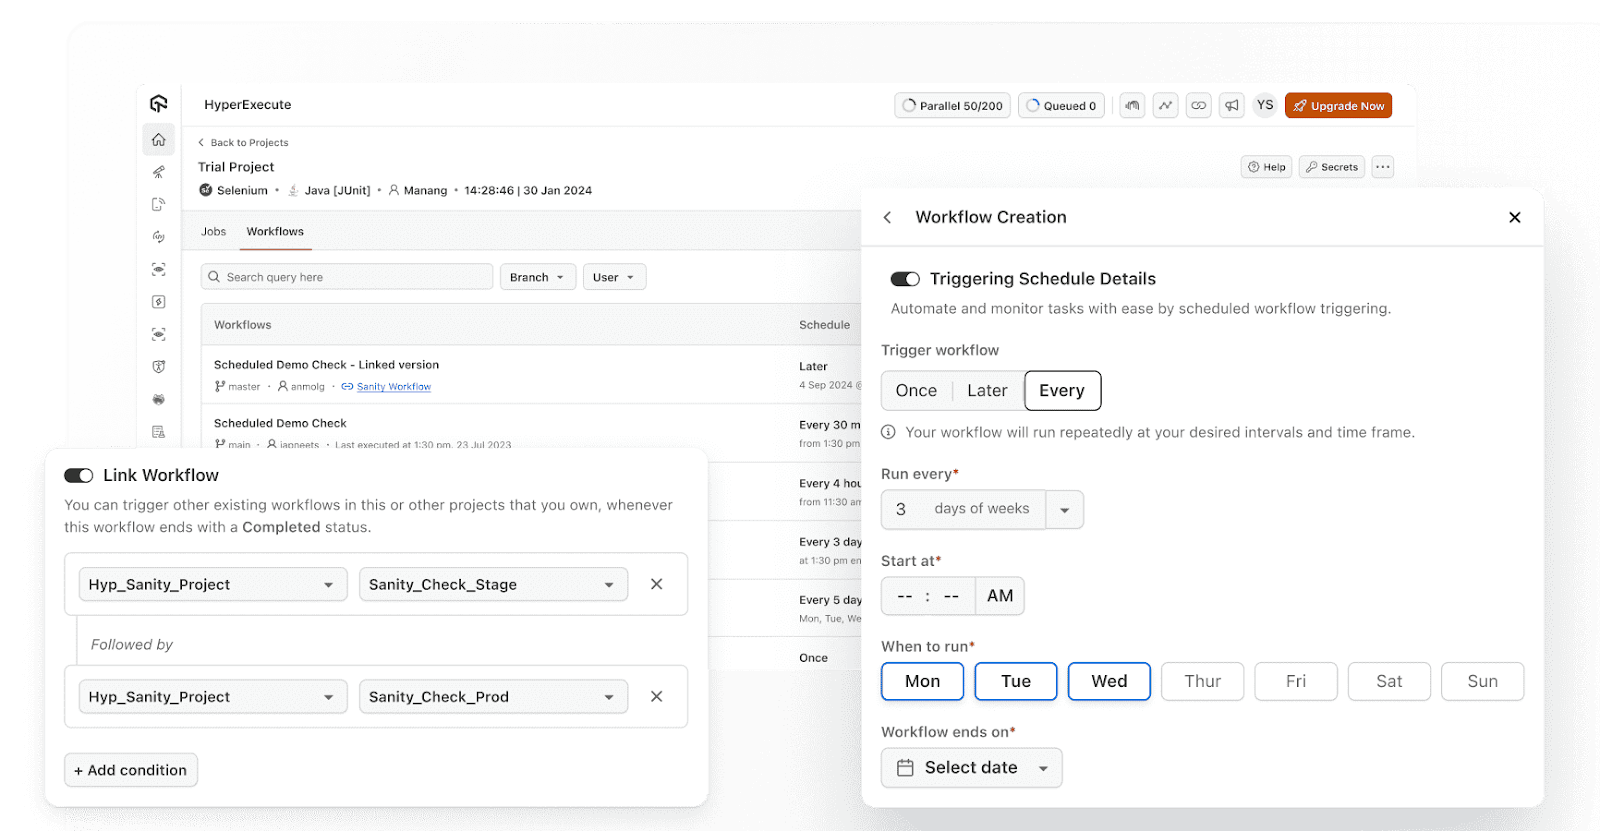The height and width of the screenshot is (831, 1600).
Task: Click the Help button
Action: 1266,167
